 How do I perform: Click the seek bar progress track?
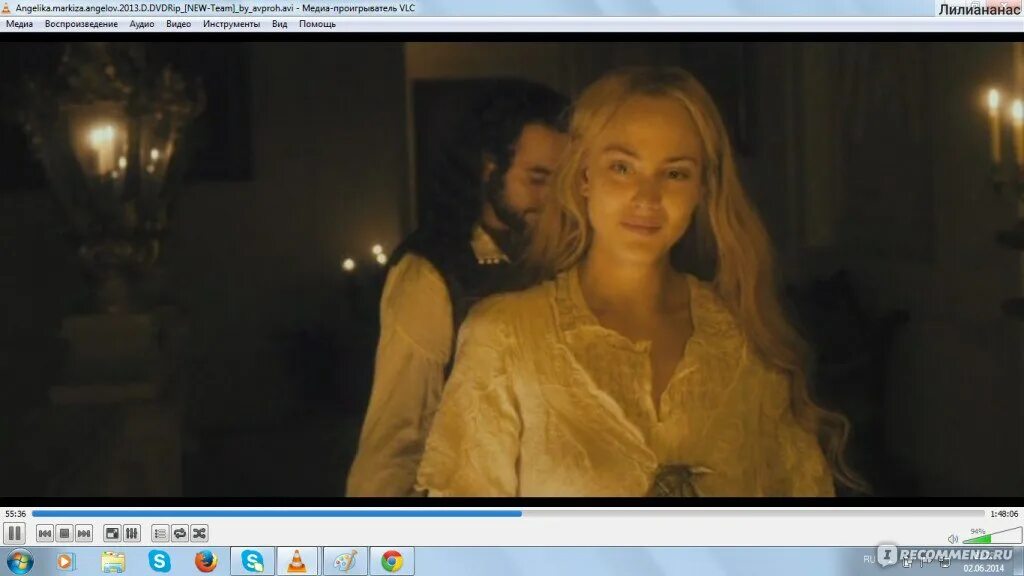508,514
